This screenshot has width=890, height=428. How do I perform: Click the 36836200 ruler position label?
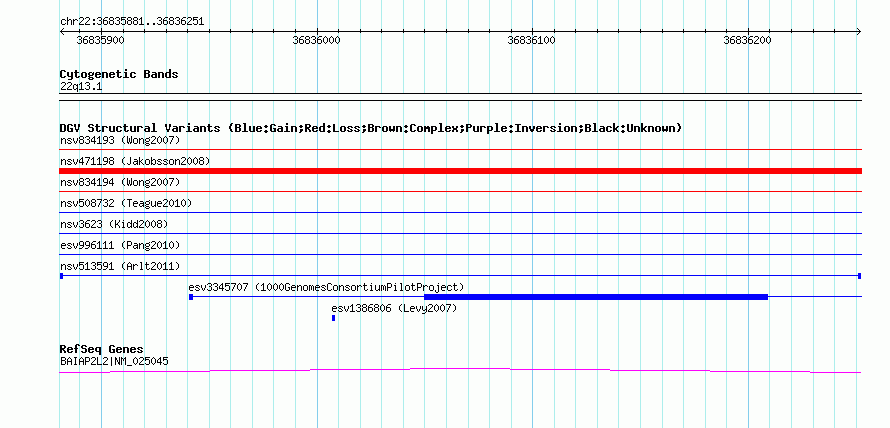(748, 40)
